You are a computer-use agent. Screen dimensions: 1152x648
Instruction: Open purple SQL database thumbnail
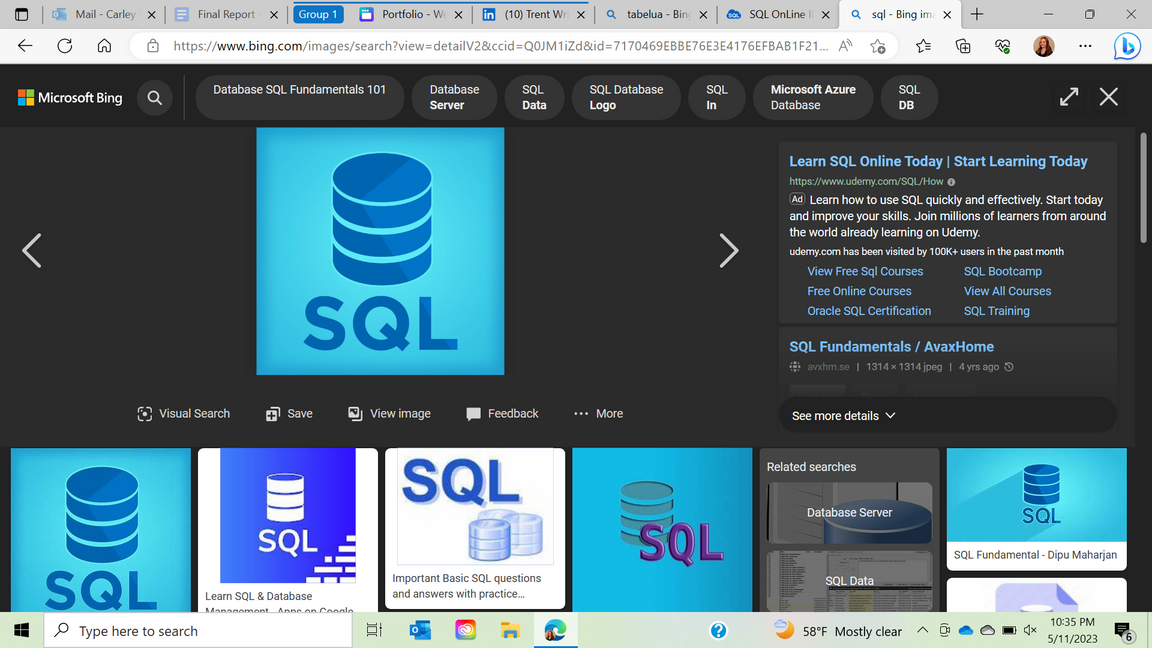coord(662,530)
